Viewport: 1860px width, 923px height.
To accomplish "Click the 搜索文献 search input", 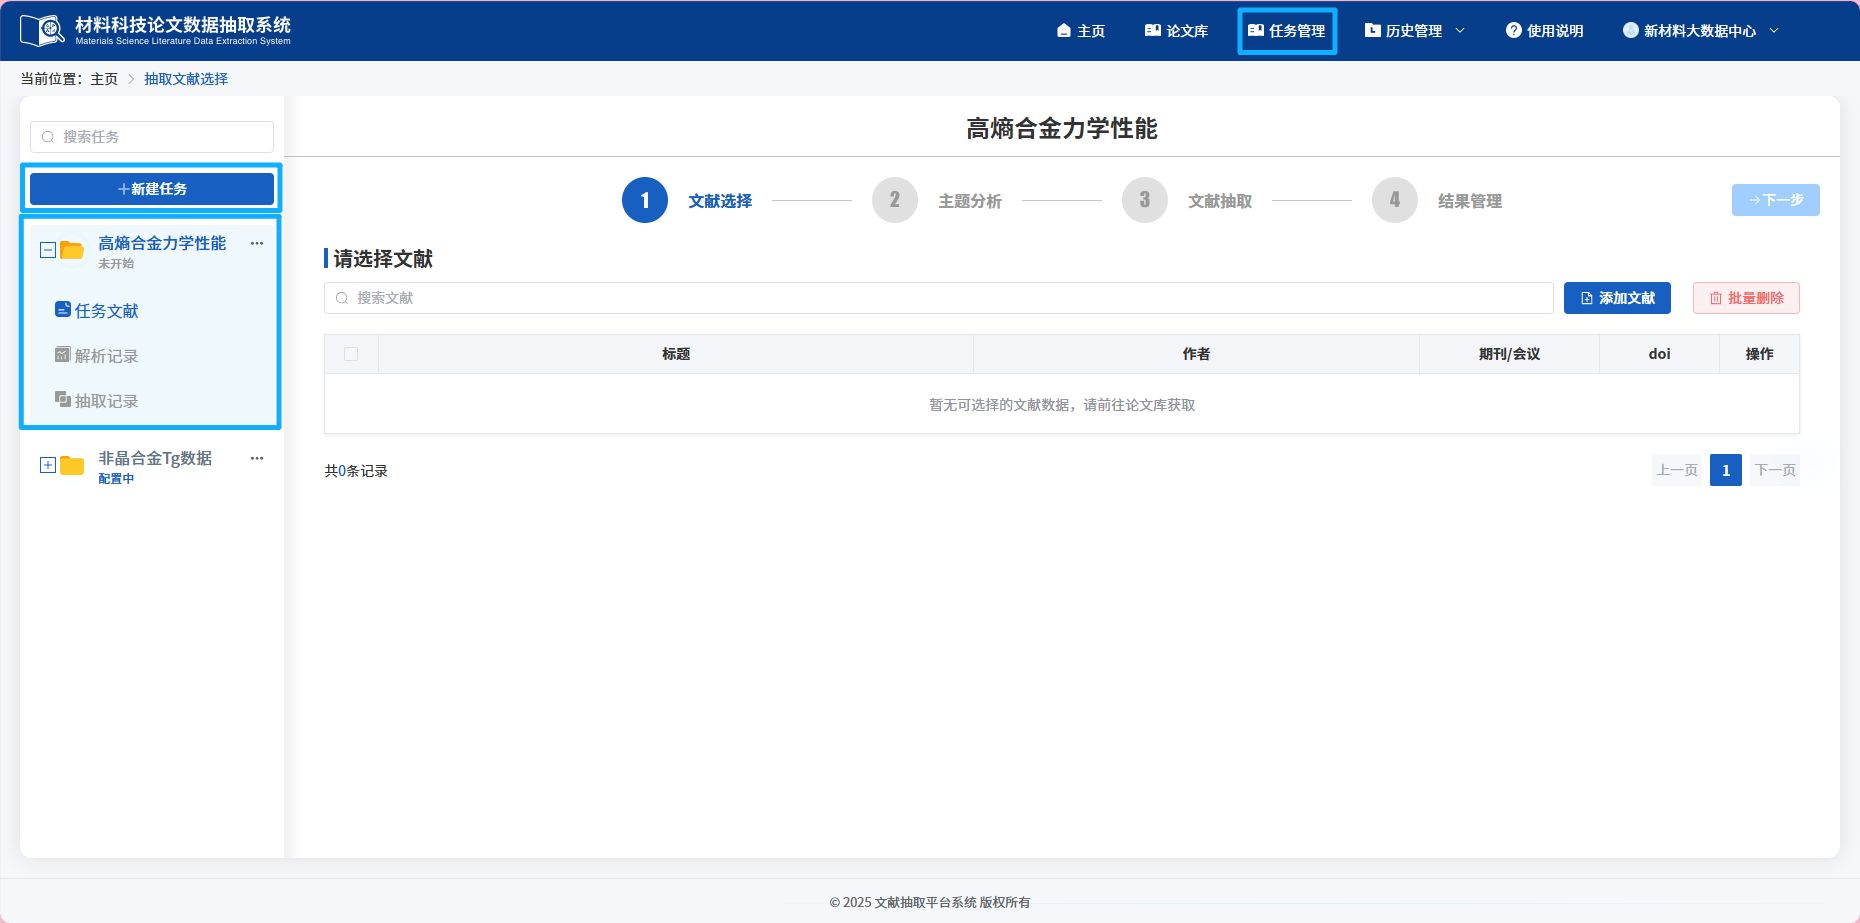I will pyautogui.click(x=938, y=297).
